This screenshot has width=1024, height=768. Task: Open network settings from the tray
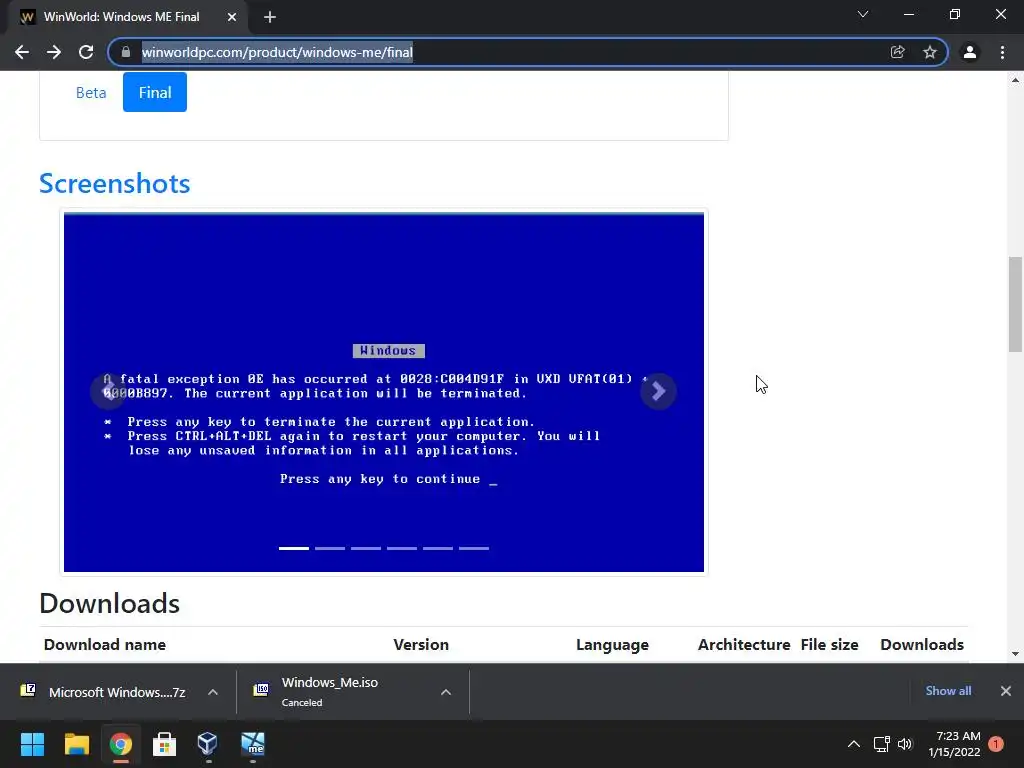(882, 744)
